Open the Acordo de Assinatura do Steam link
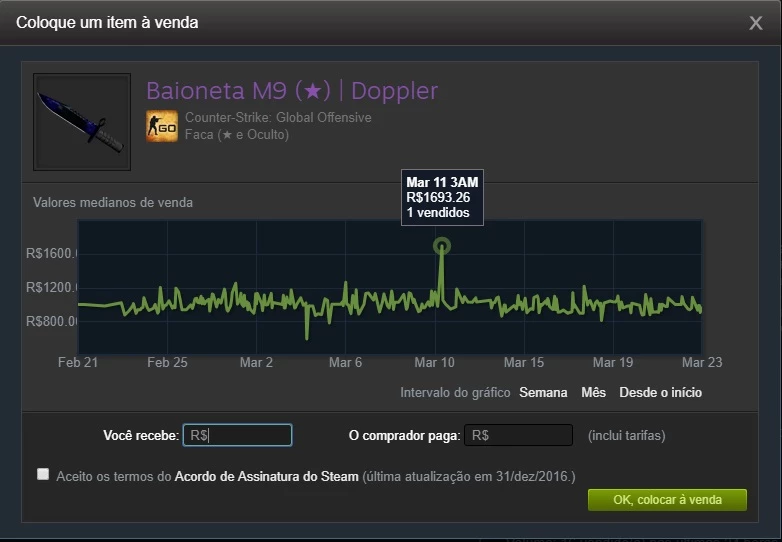Viewport: 782px width, 542px height. click(266, 477)
